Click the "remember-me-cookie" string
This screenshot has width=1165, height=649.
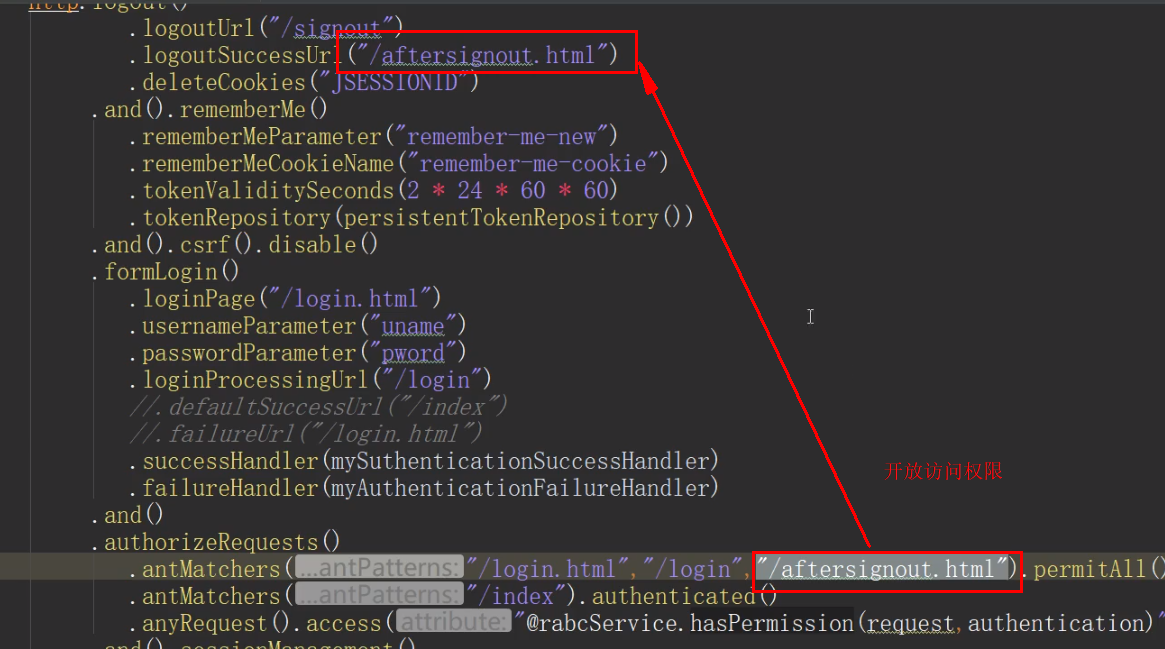[x=533, y=163]
